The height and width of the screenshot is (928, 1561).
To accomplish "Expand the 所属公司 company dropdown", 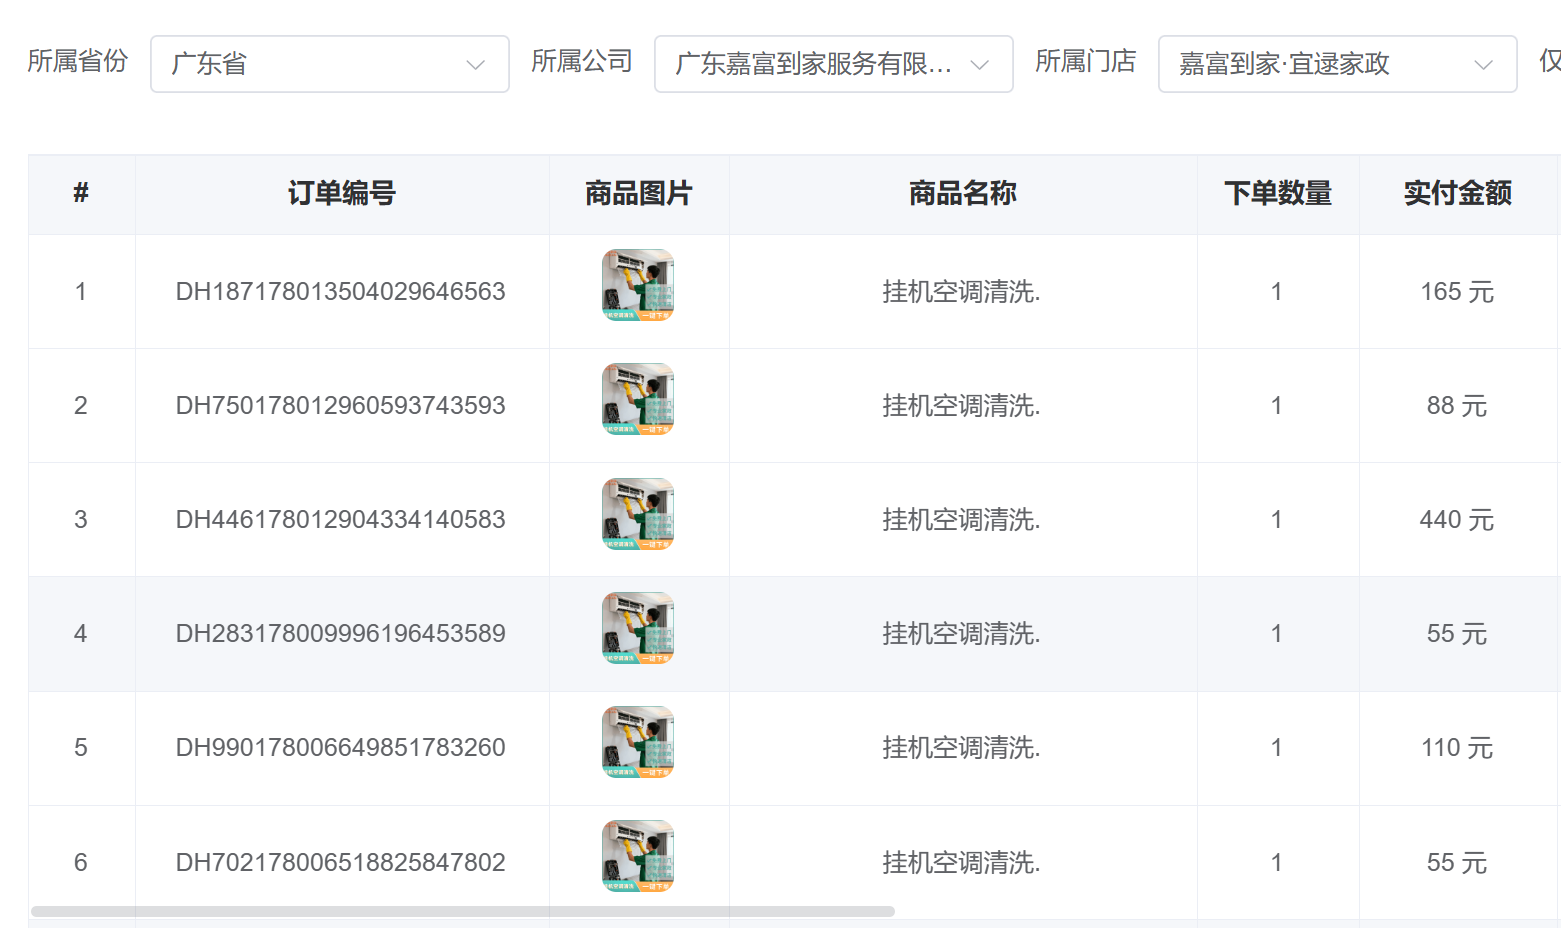I will 834,64.
